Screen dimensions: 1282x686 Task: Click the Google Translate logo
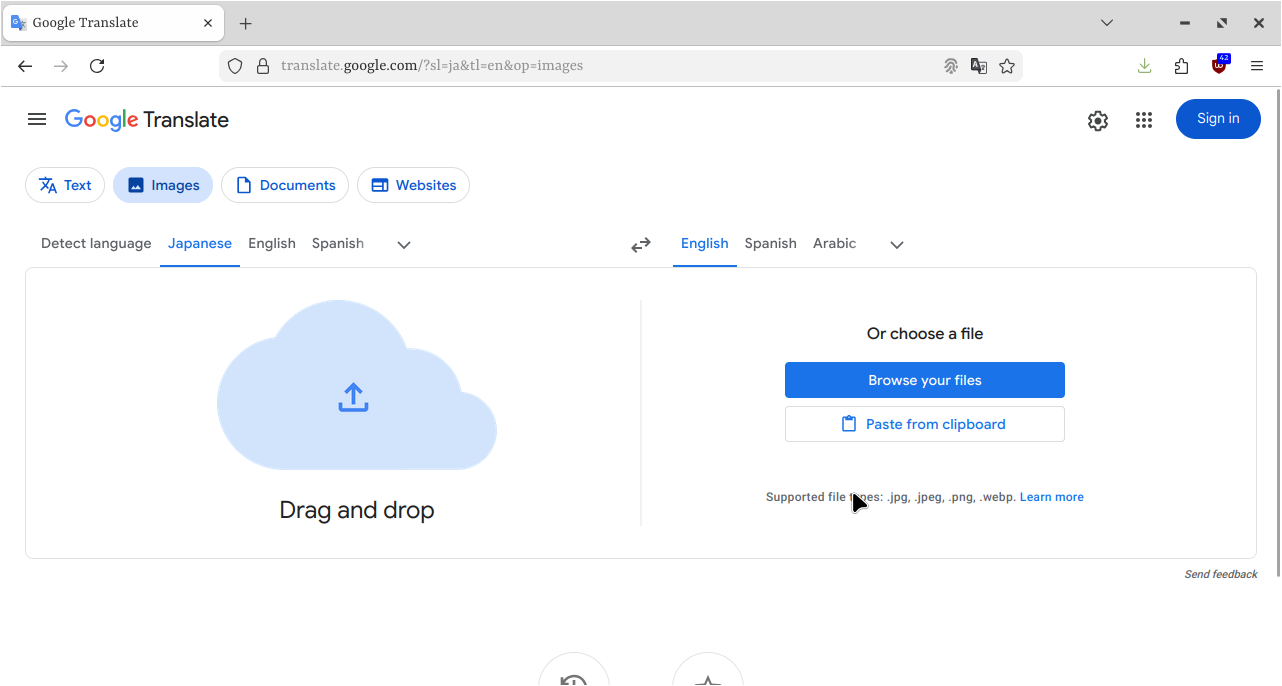(147, 120)
